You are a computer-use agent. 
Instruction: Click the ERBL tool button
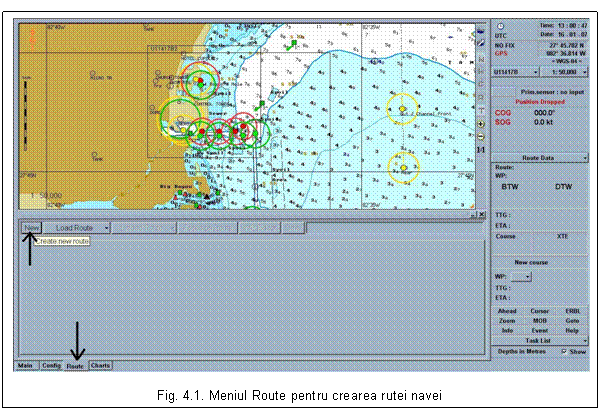coord(573,310)
